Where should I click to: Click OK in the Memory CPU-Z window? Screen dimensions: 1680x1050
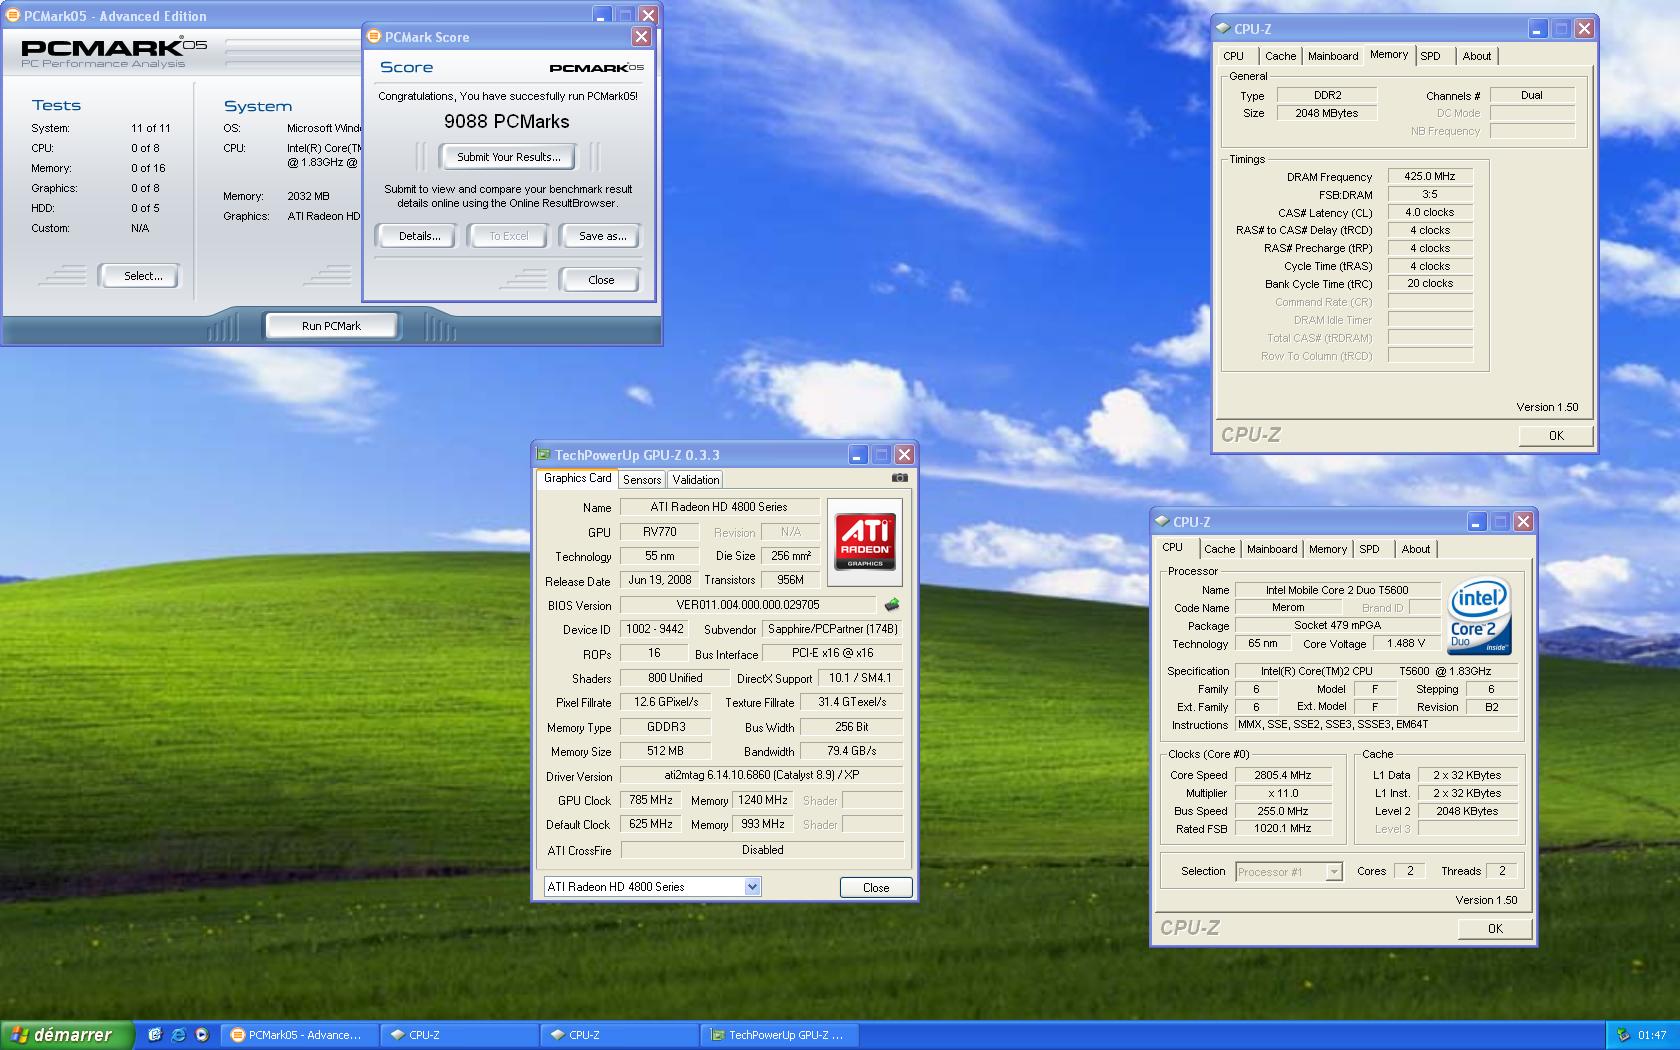1555,436
